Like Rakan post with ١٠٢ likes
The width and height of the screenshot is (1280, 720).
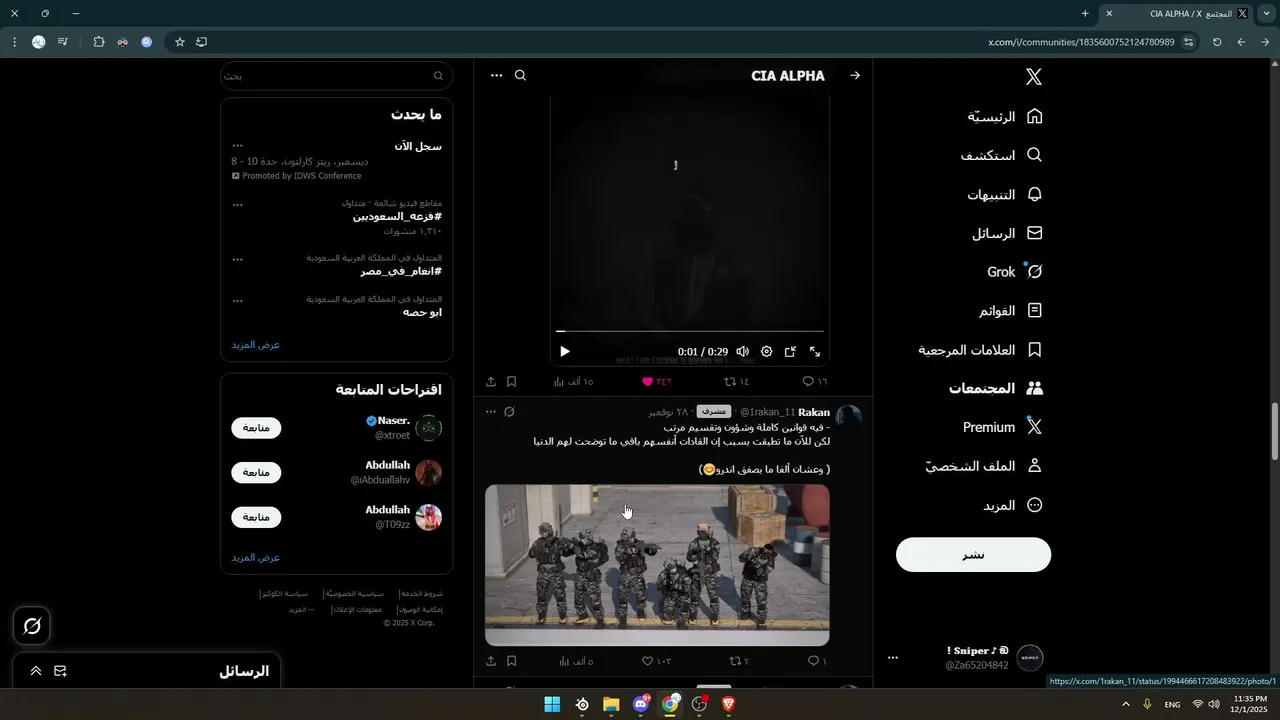click(657, 661)
